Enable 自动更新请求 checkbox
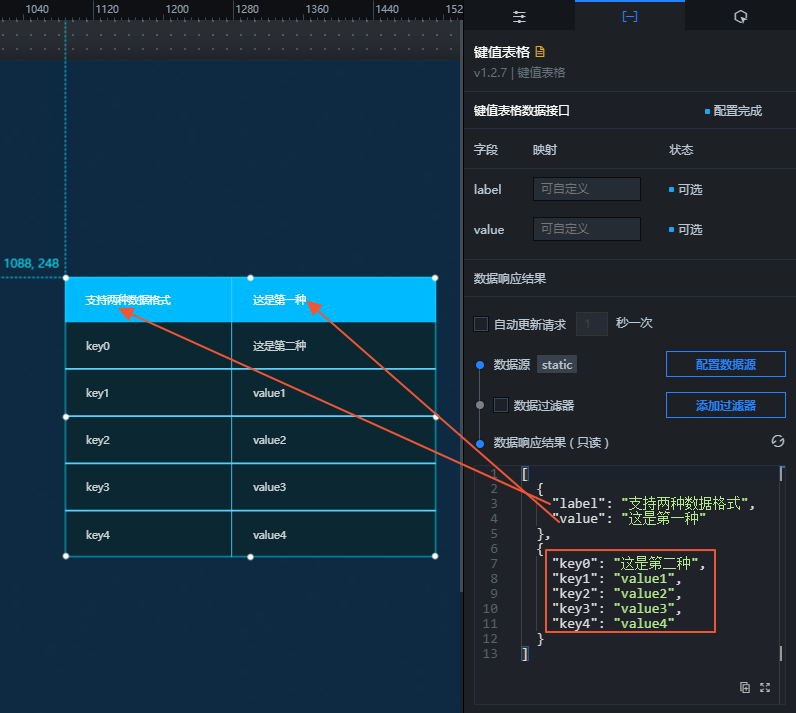The image size is (796, 713). click(x=481, y=324)
